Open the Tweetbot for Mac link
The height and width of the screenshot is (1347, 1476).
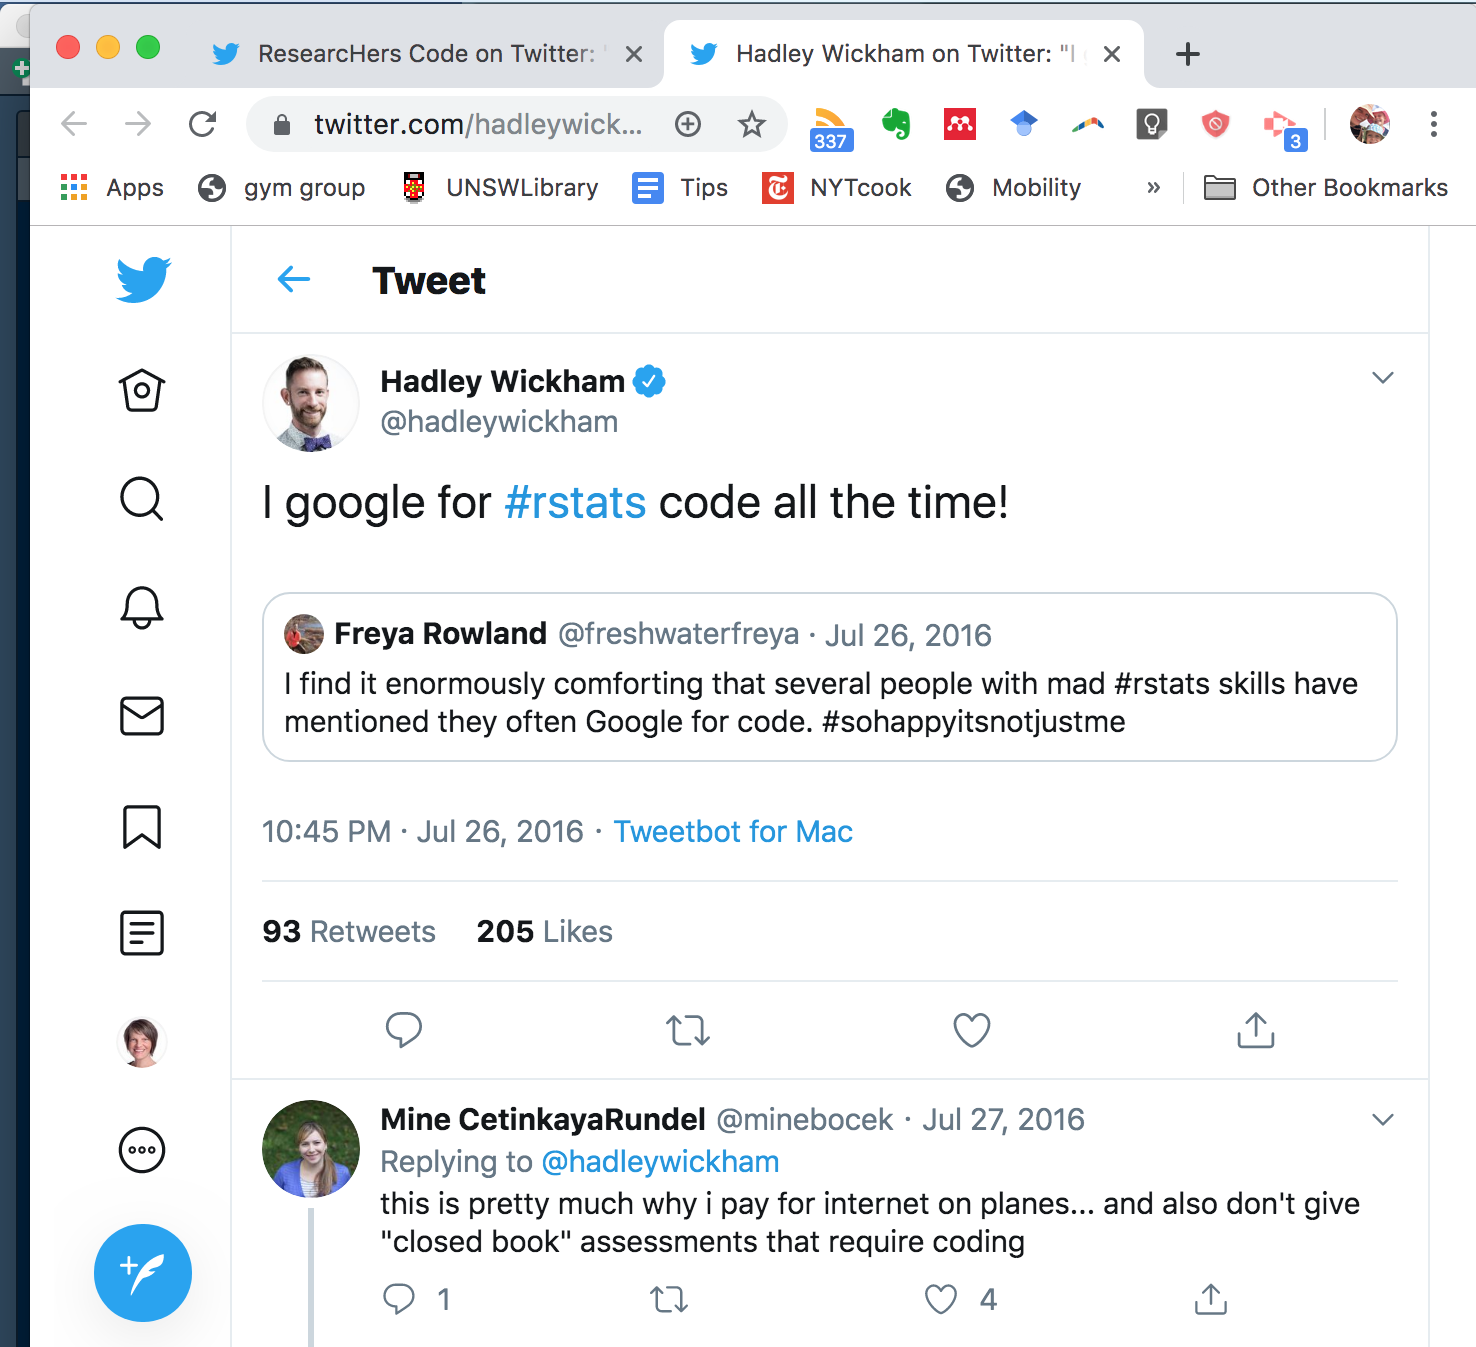(x=733, y=832)
